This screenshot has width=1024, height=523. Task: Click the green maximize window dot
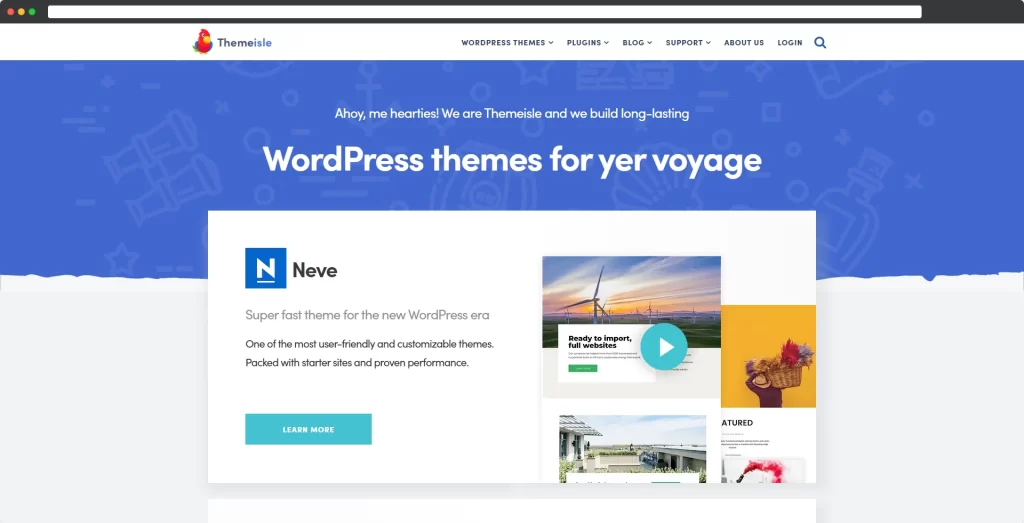point(32,12)
